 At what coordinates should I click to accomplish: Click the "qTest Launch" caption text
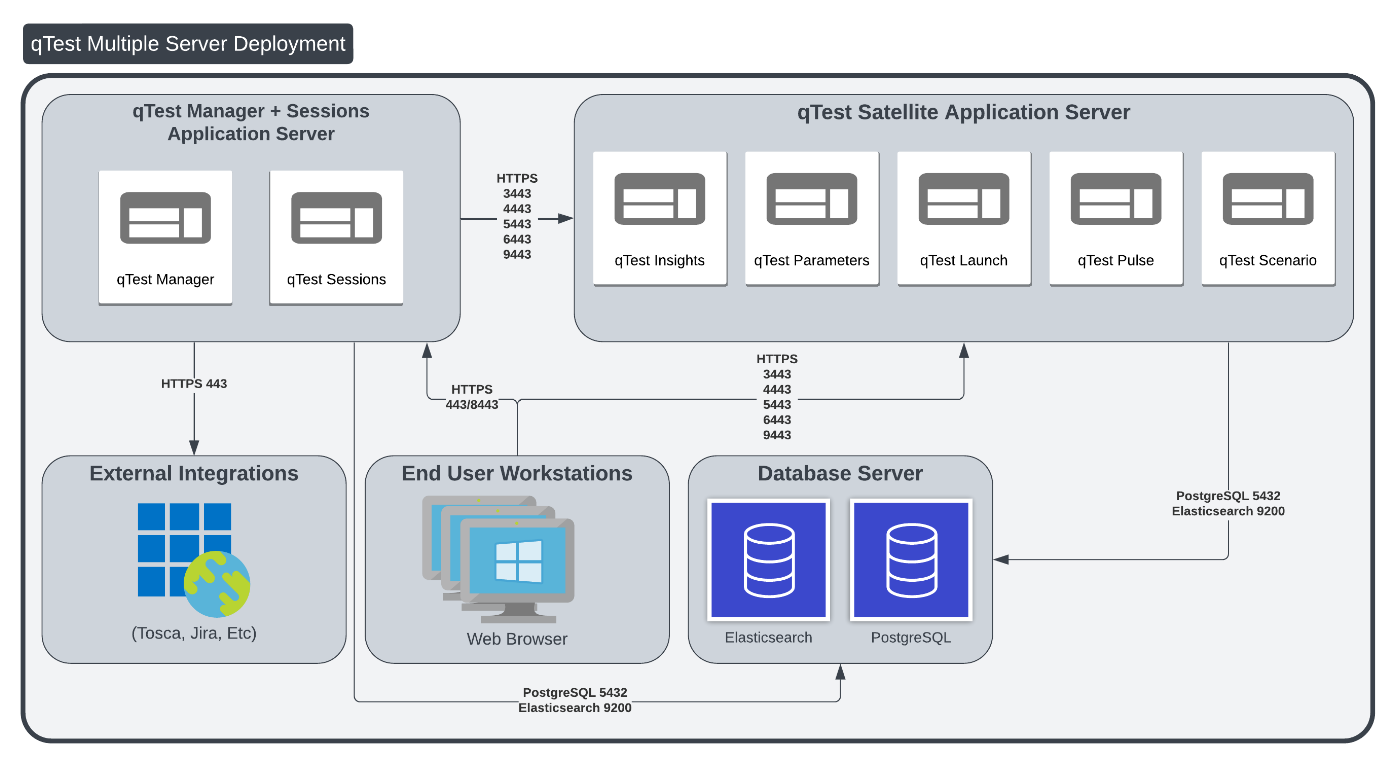[x=964, y=261]
